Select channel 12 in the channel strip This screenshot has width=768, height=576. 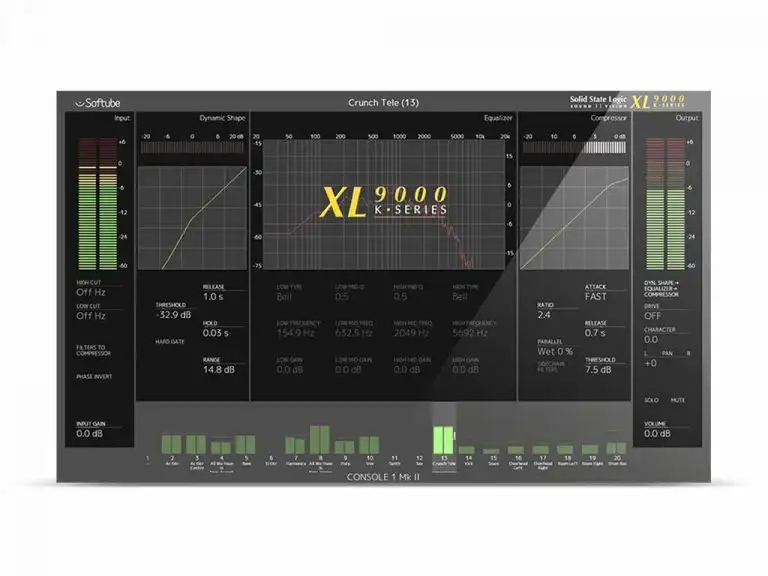click(419, 460)
